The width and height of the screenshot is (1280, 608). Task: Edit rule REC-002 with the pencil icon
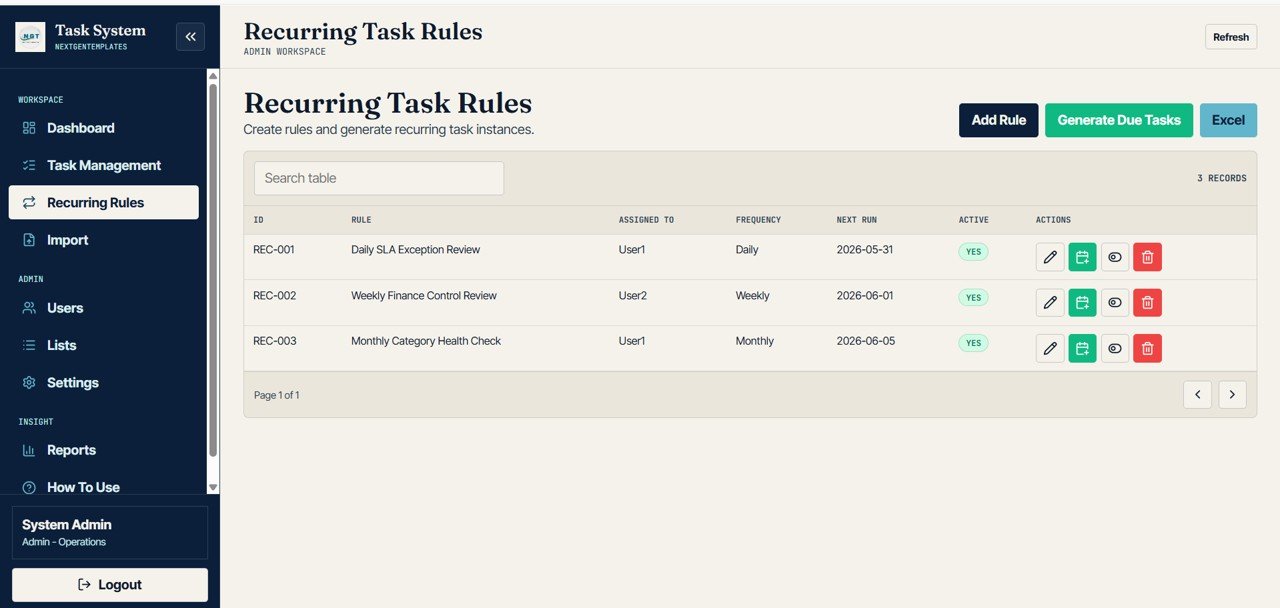1050,302
